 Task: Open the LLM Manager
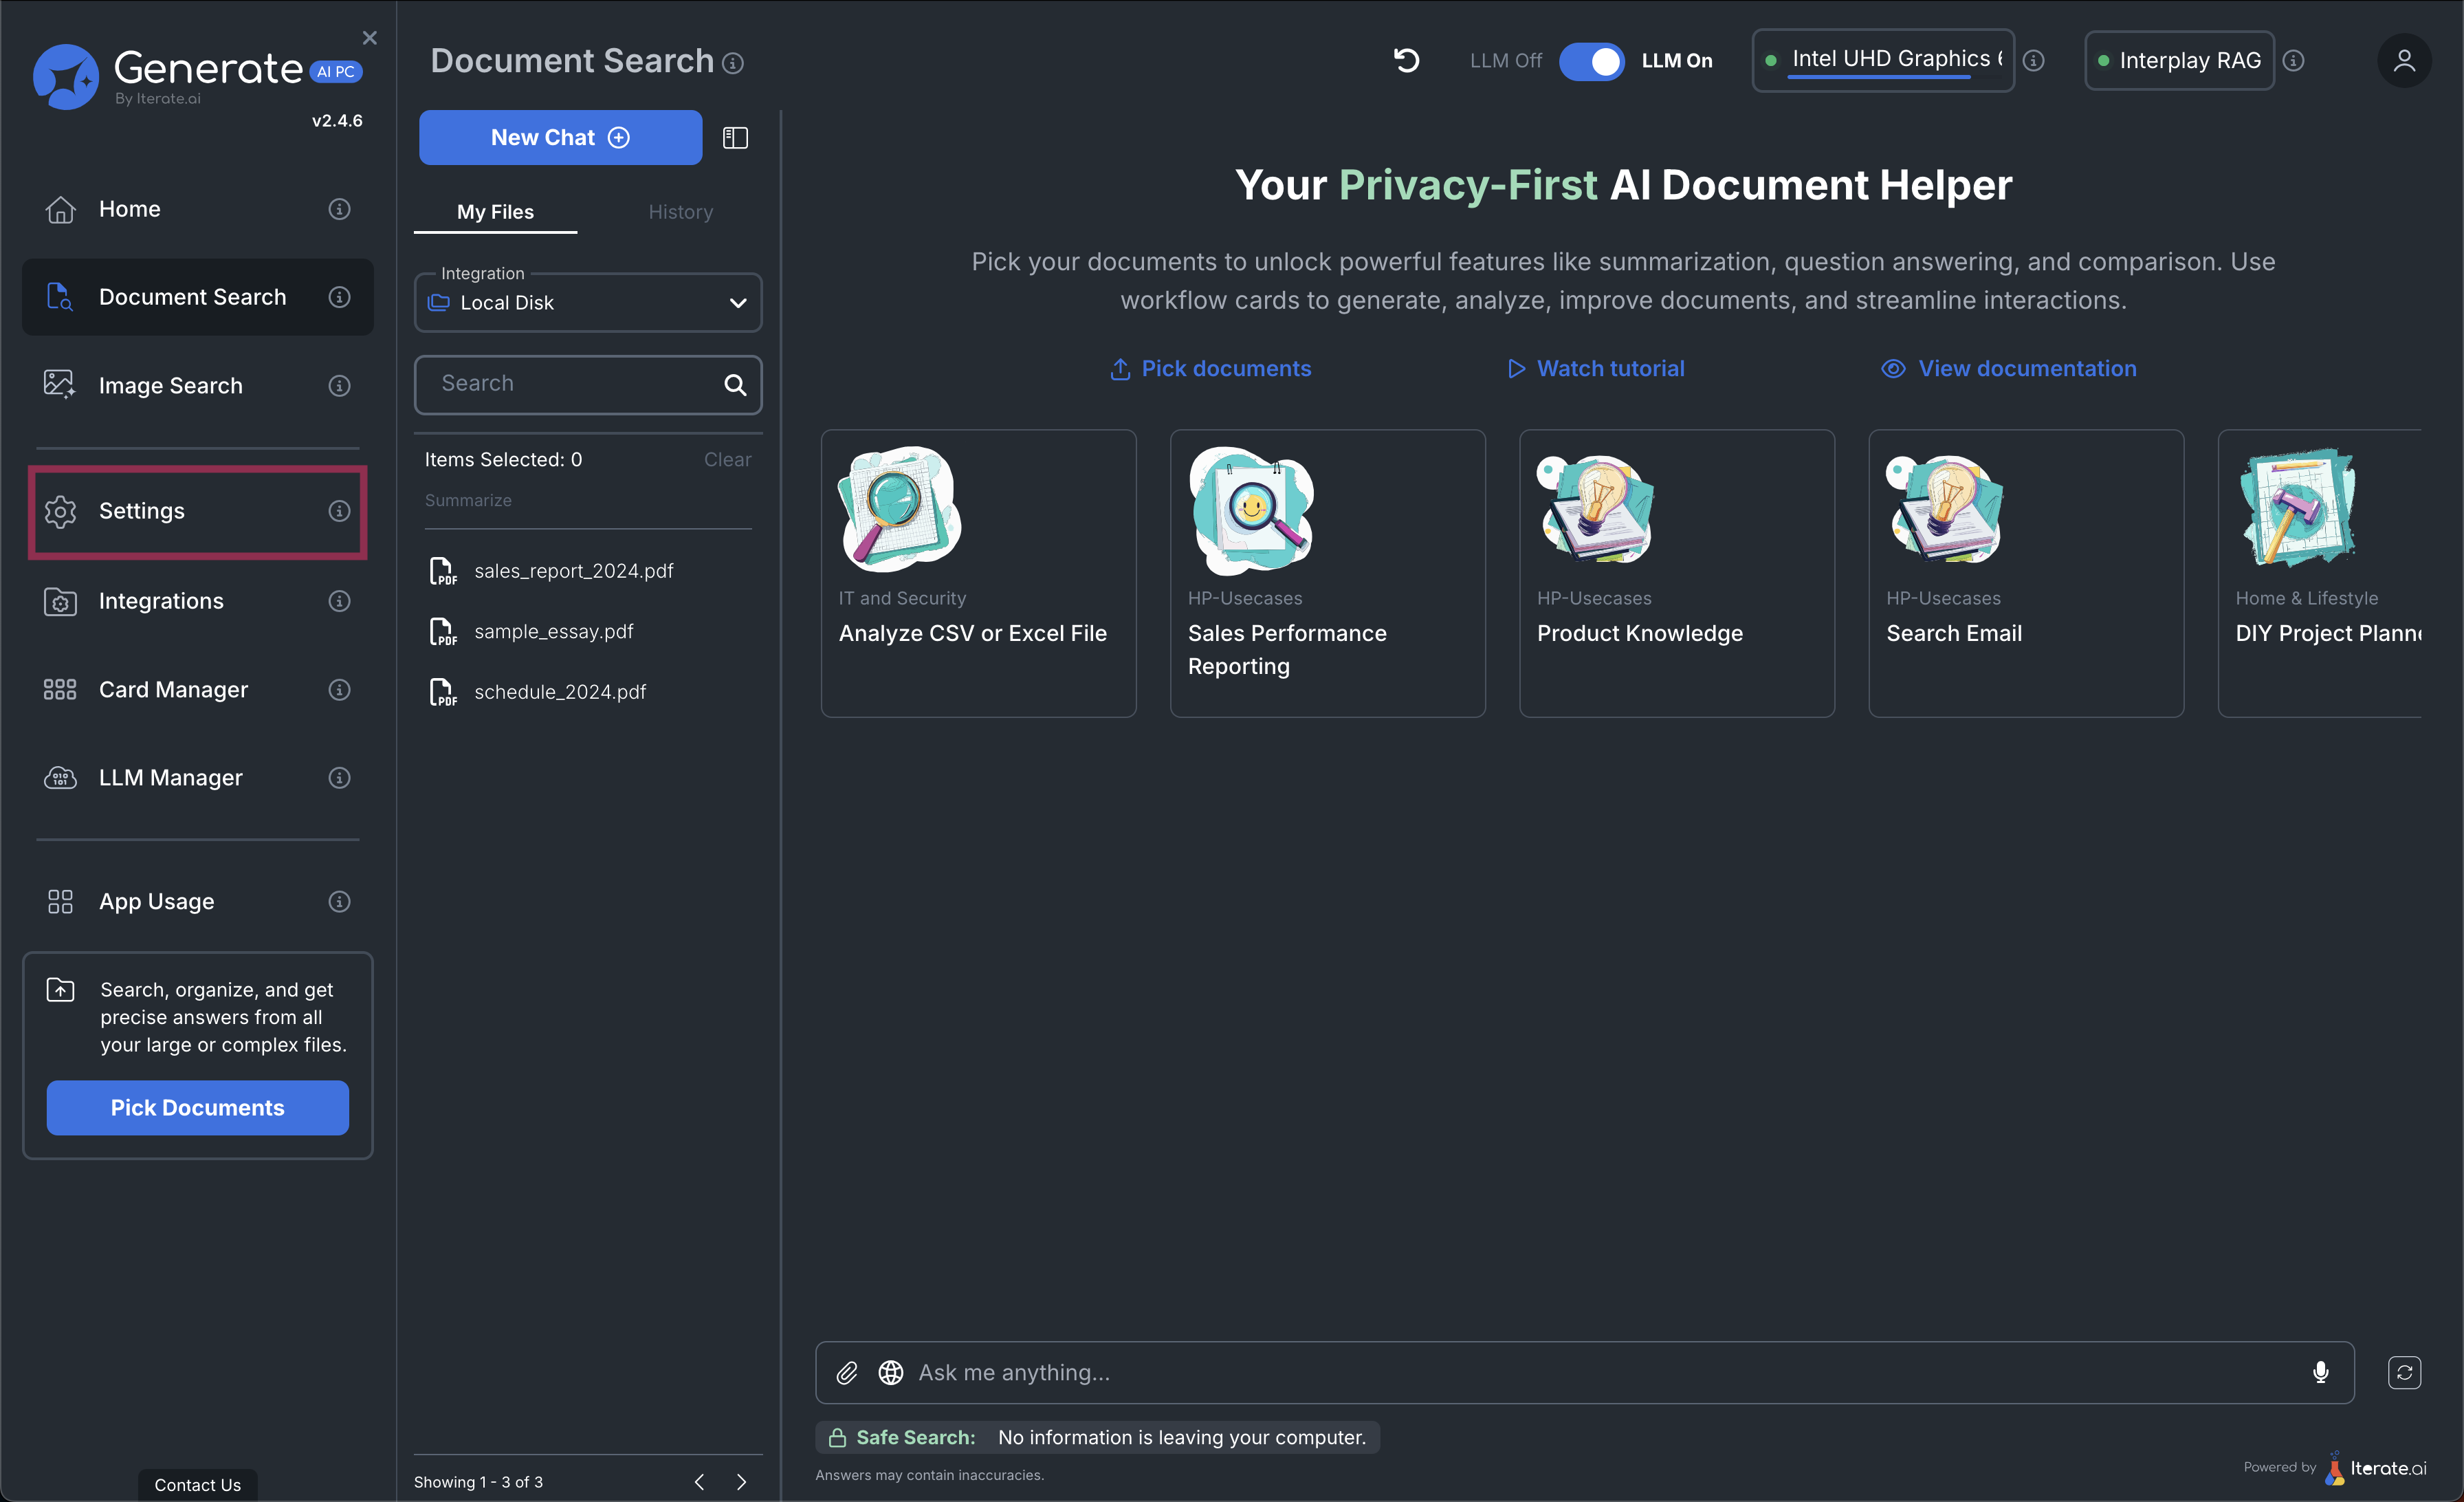(x=197, y=777)
